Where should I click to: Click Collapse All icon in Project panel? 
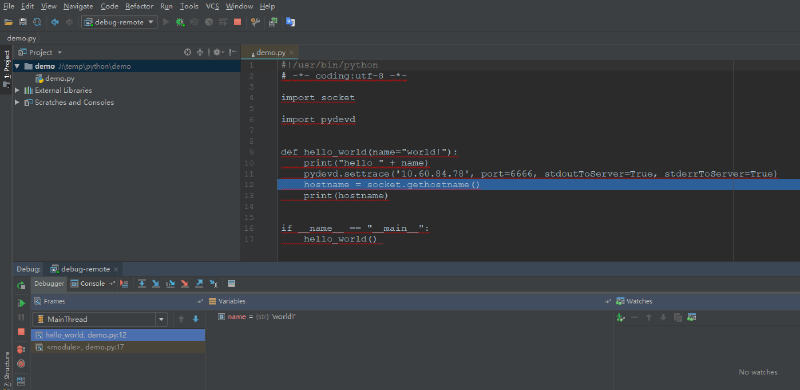(x=200, y=52)
